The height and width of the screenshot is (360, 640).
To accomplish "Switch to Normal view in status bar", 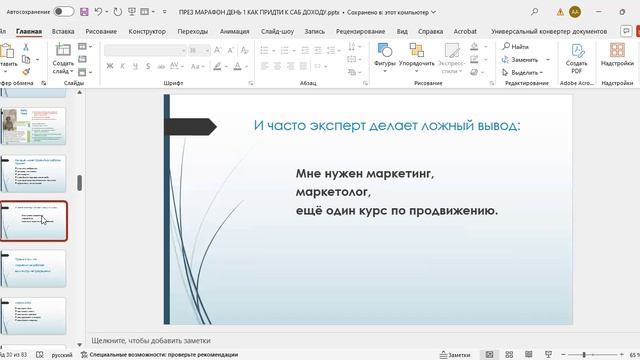I will point(489,354).
